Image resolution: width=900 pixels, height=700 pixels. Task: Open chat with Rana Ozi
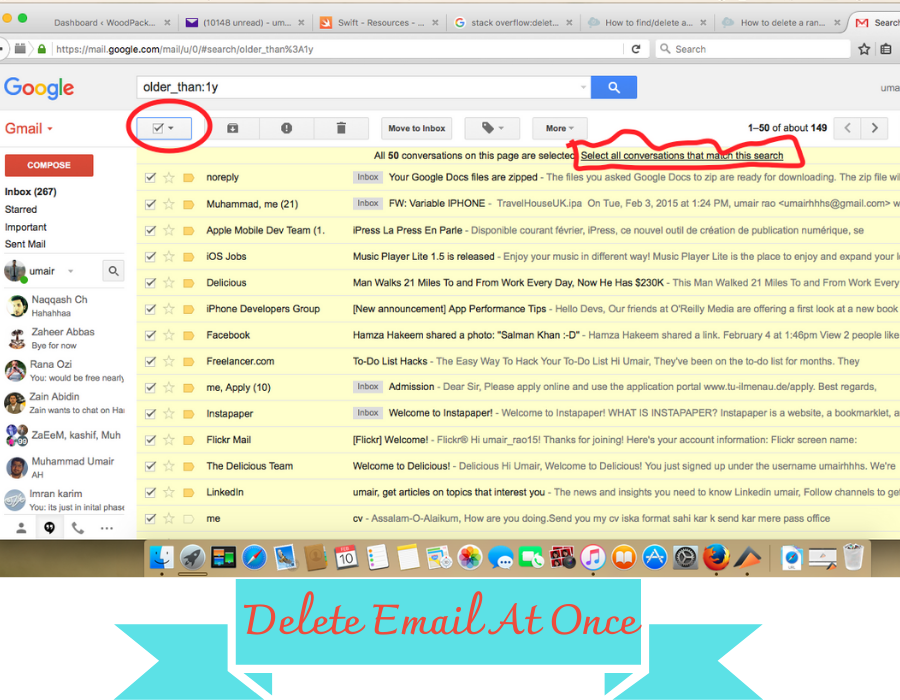[x=63, y=371]
